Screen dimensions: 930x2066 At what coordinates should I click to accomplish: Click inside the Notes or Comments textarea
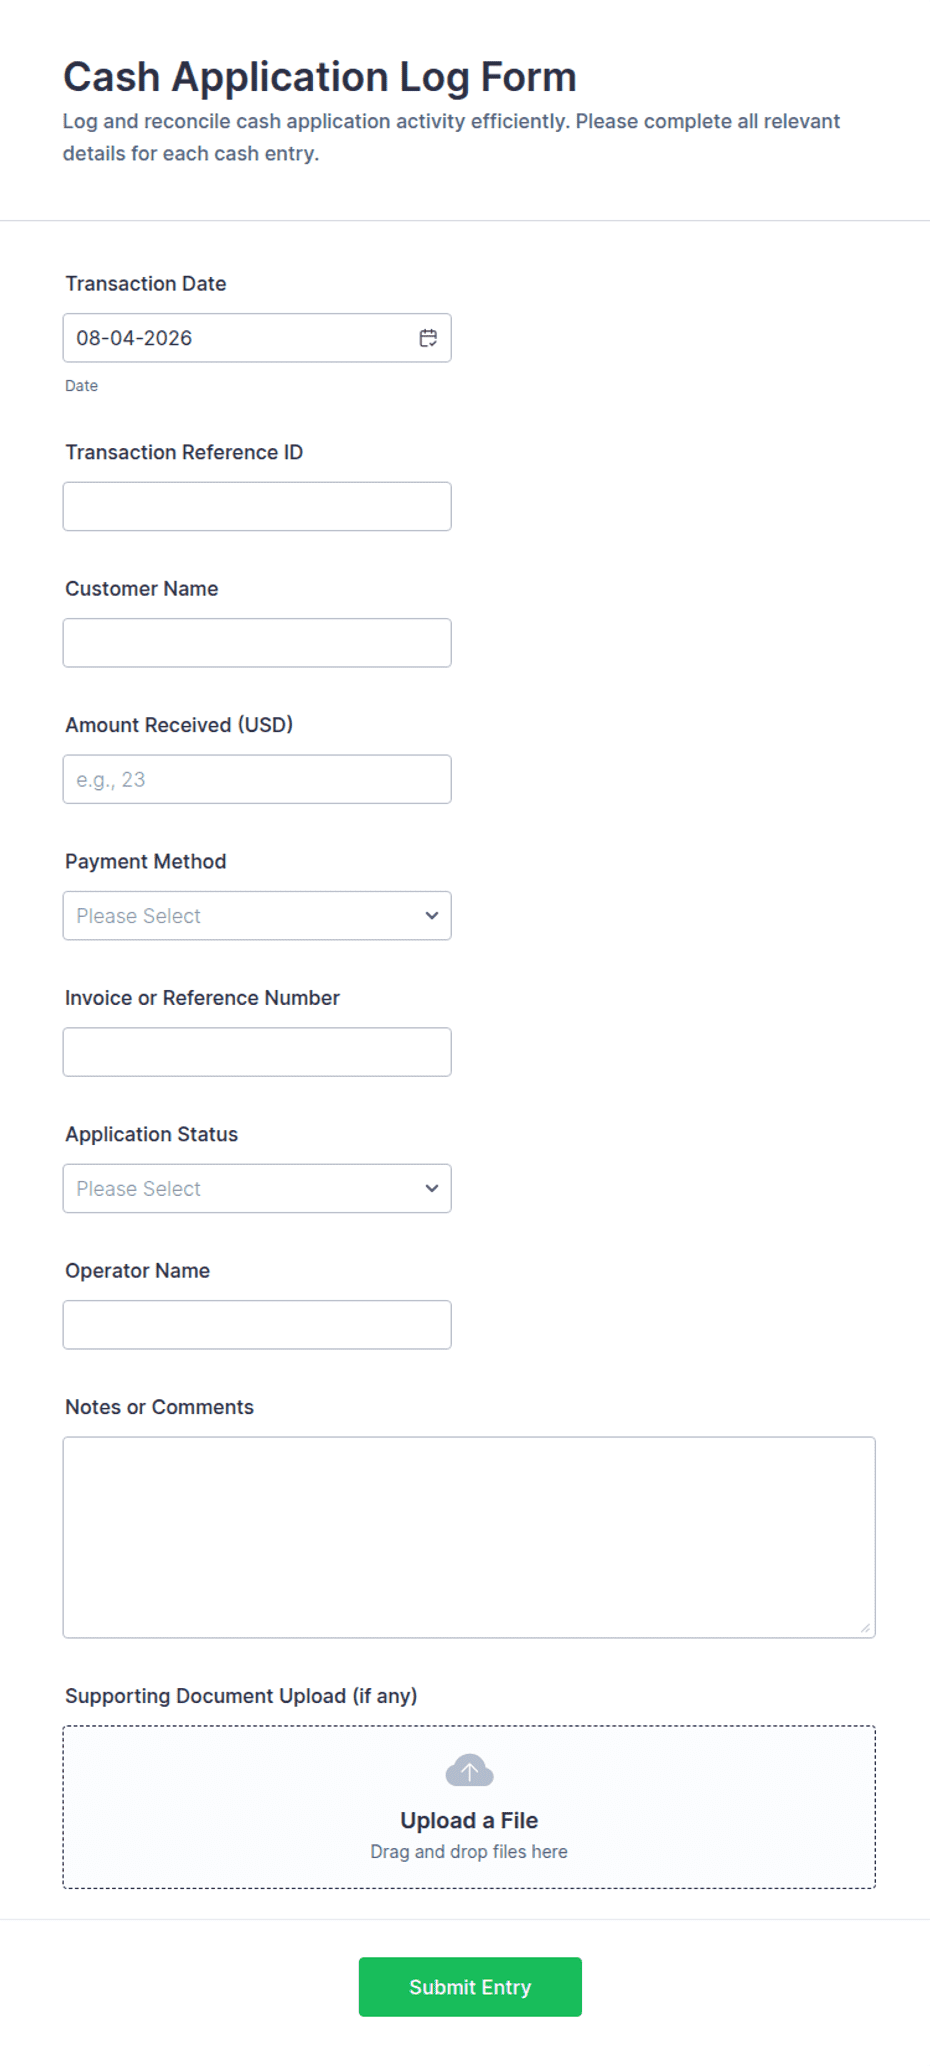tap(469, 1538)
